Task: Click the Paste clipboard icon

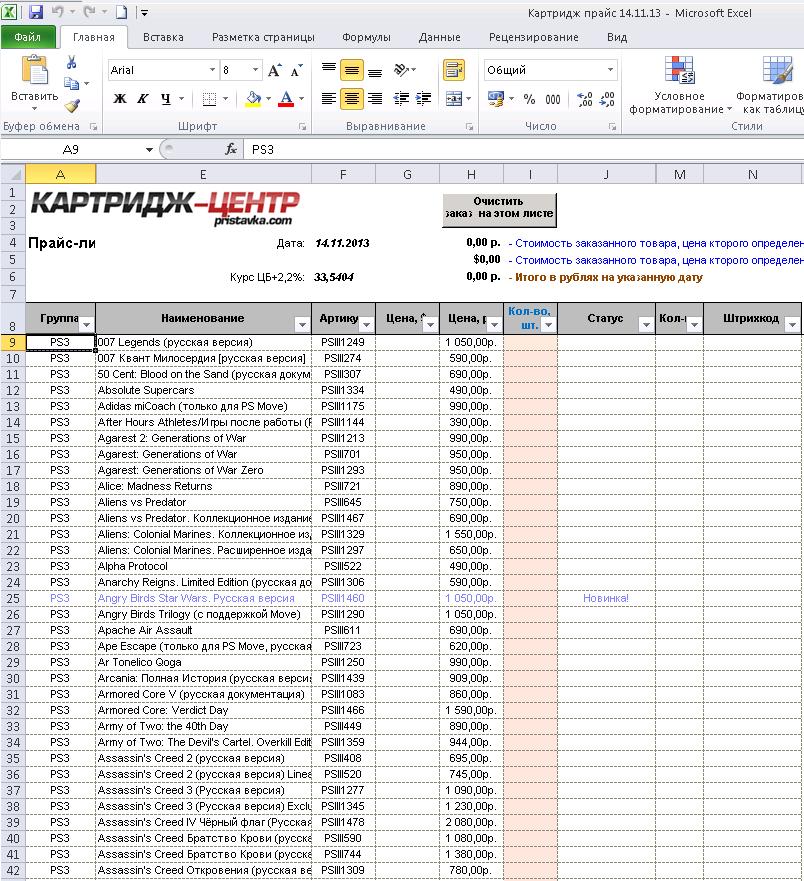Action: [35, 71]
